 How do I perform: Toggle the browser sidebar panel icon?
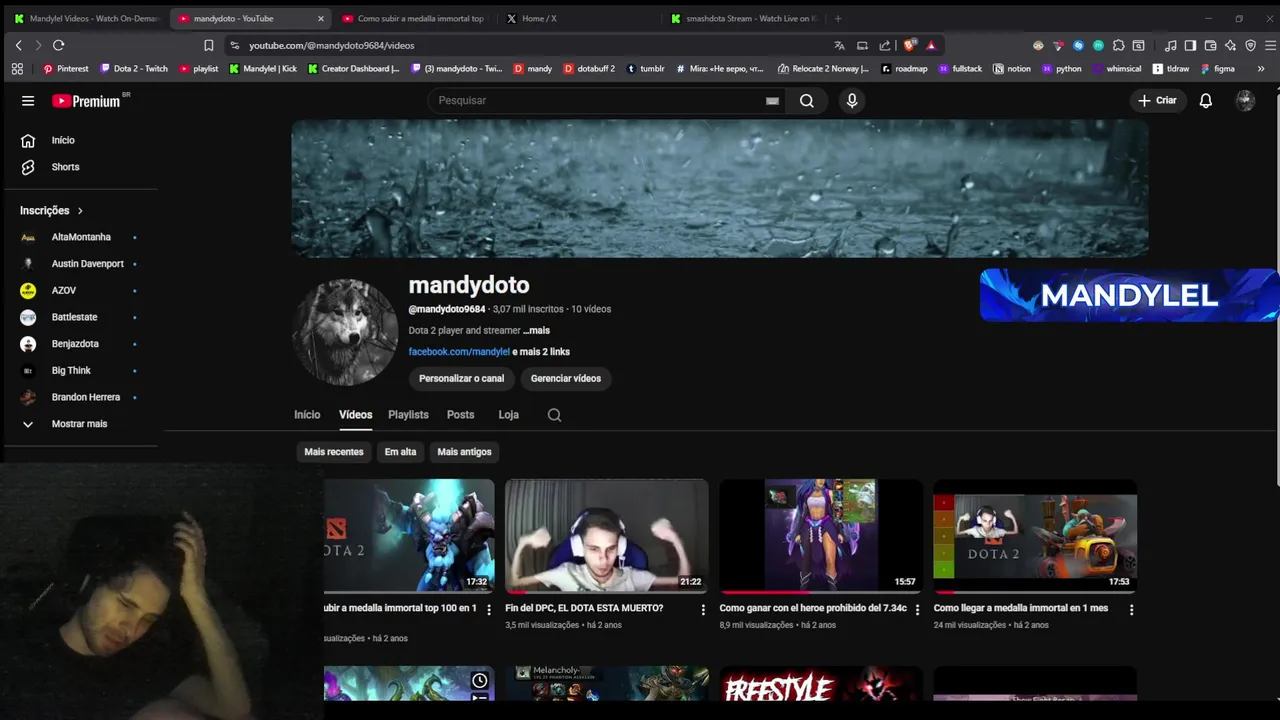tap(1190, 45)
